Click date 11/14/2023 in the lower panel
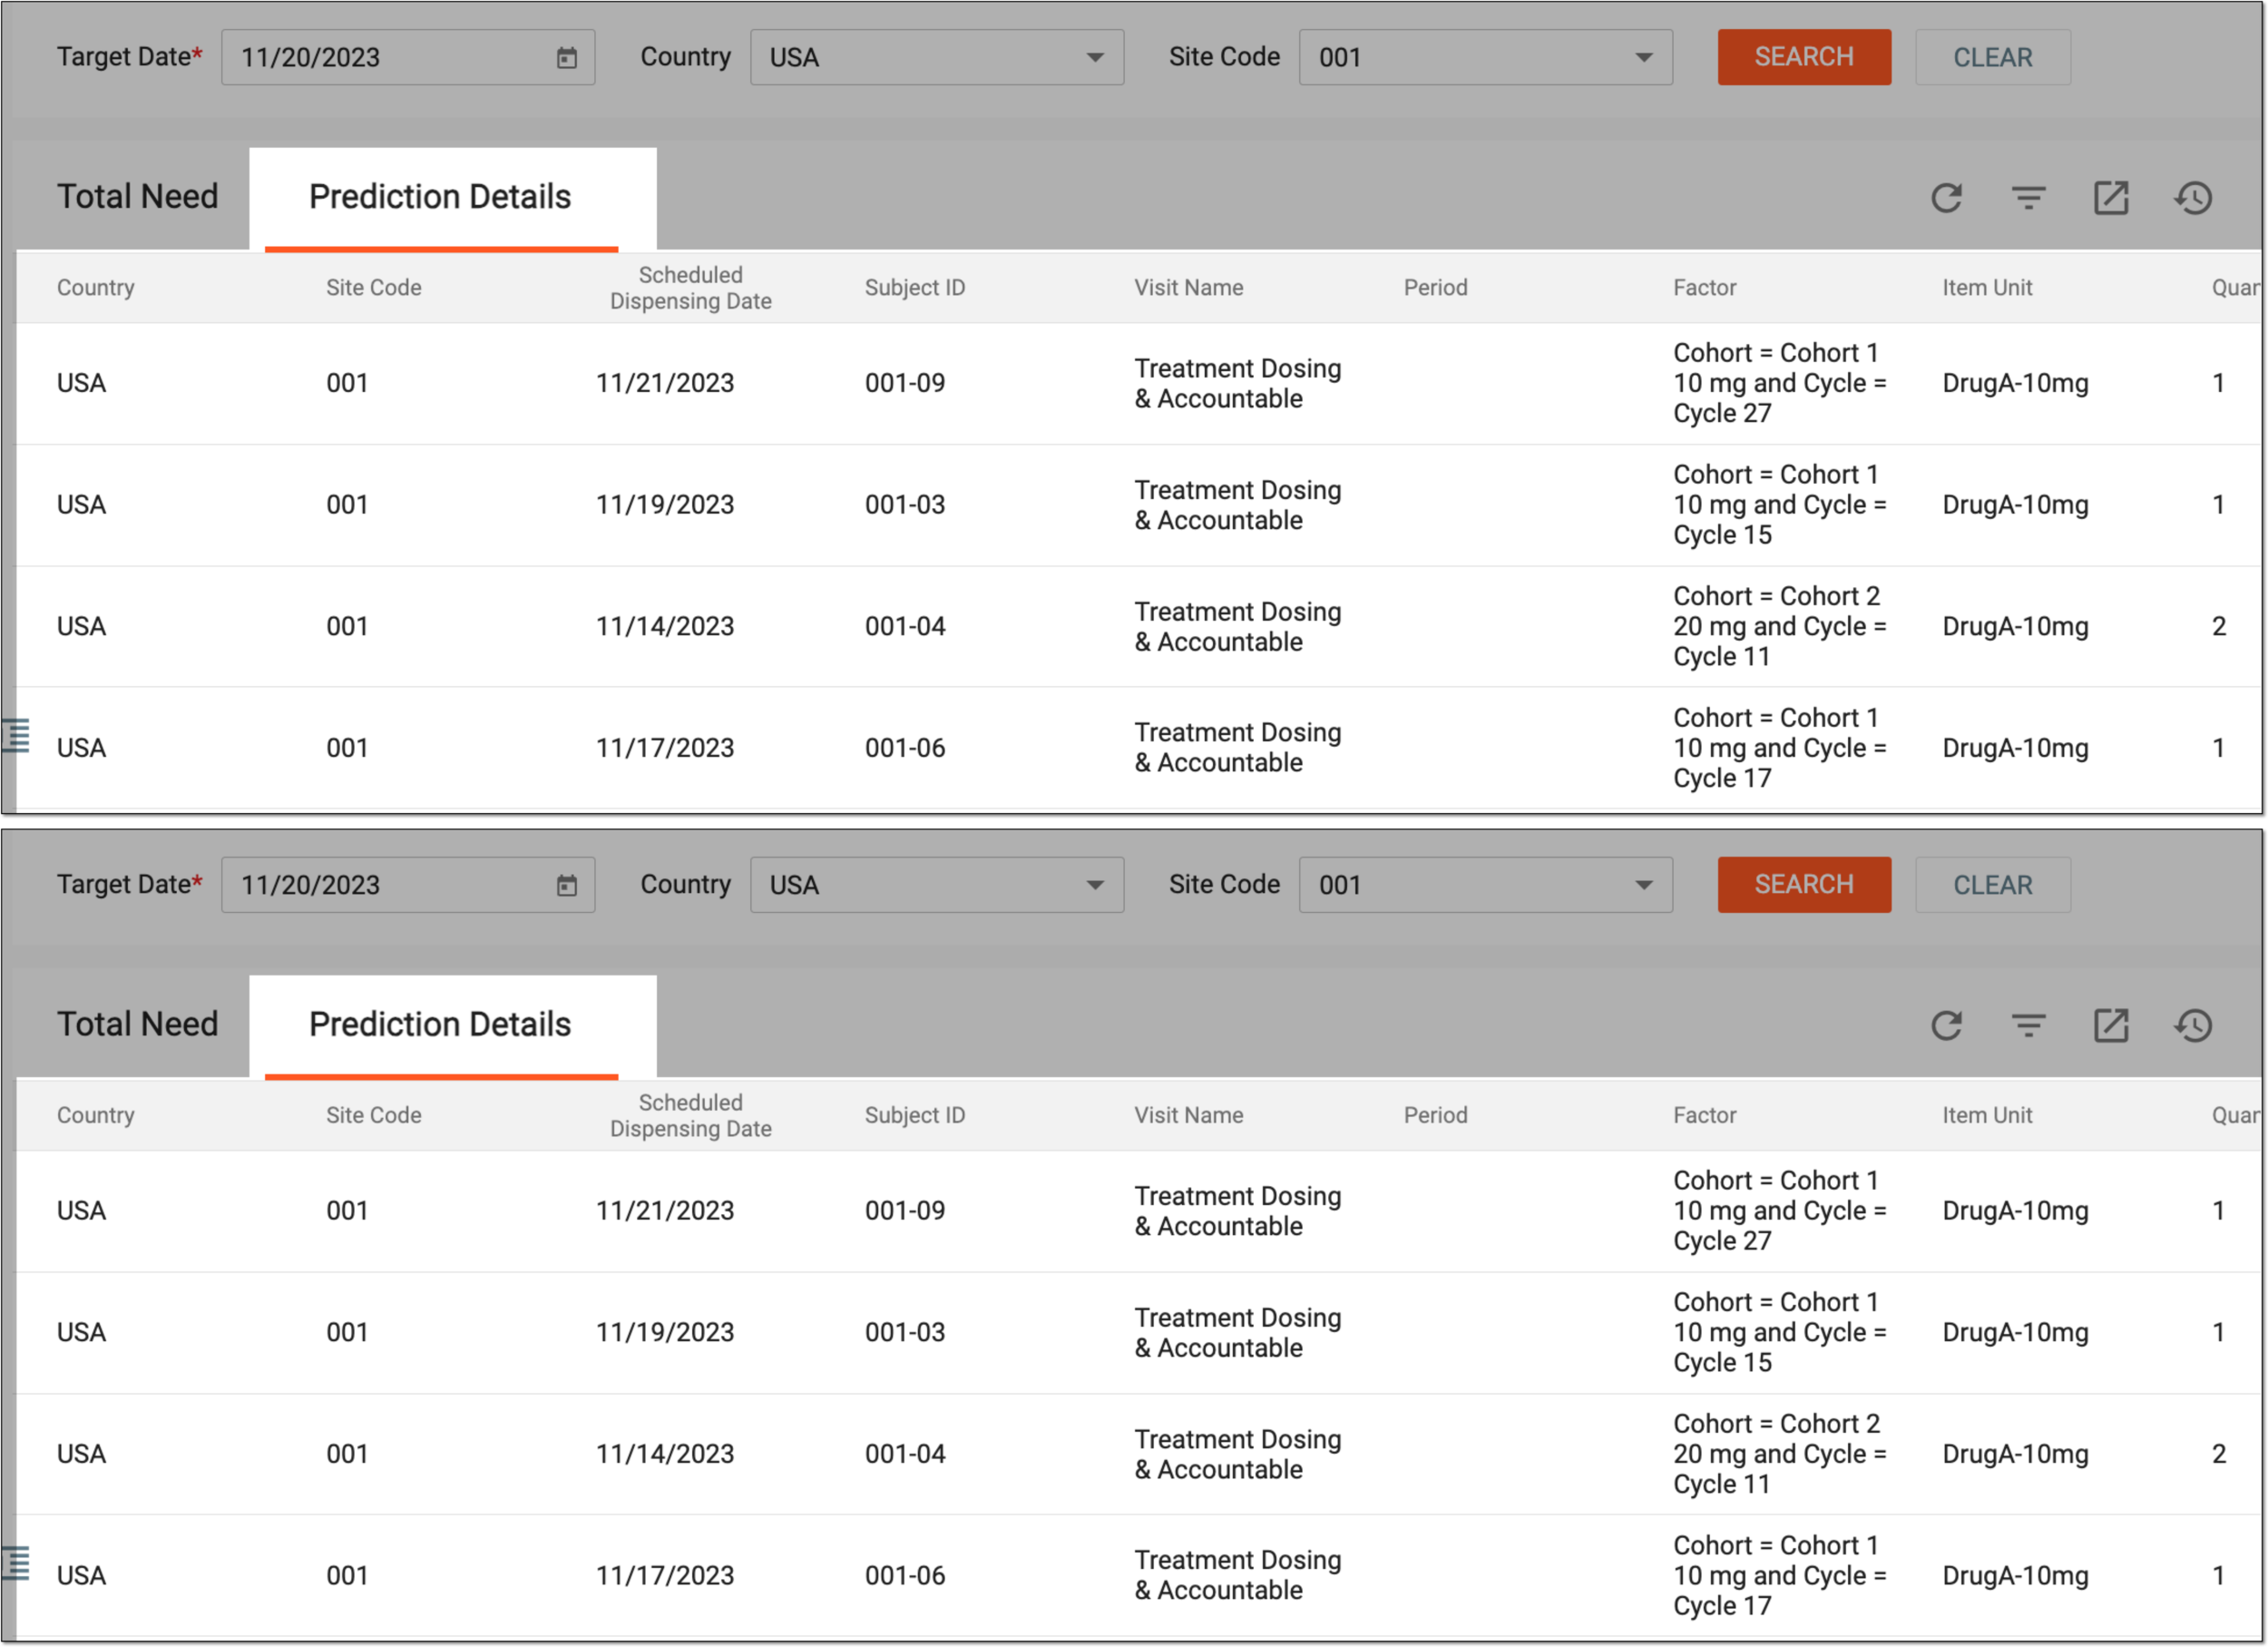This screenshot has height=1647, width=2268. (665, 1454)
